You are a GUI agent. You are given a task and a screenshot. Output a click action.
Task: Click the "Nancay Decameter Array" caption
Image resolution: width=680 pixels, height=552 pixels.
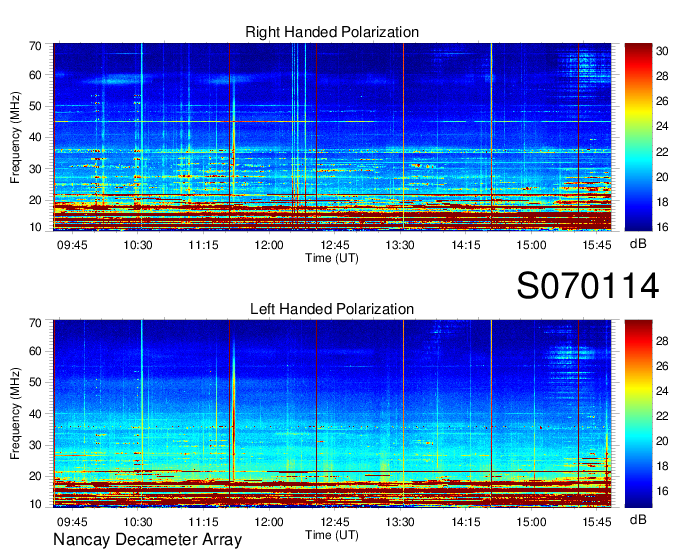147,540
